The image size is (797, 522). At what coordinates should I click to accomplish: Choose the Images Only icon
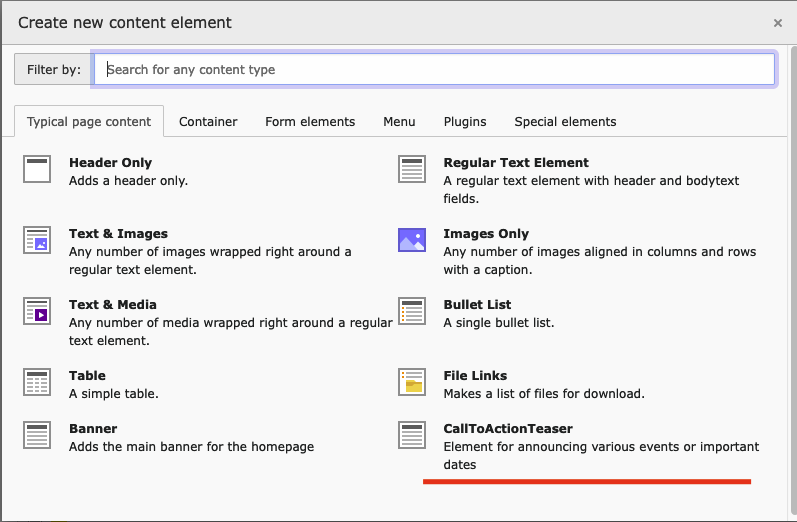pyautogui.click(x=412, y=240)
